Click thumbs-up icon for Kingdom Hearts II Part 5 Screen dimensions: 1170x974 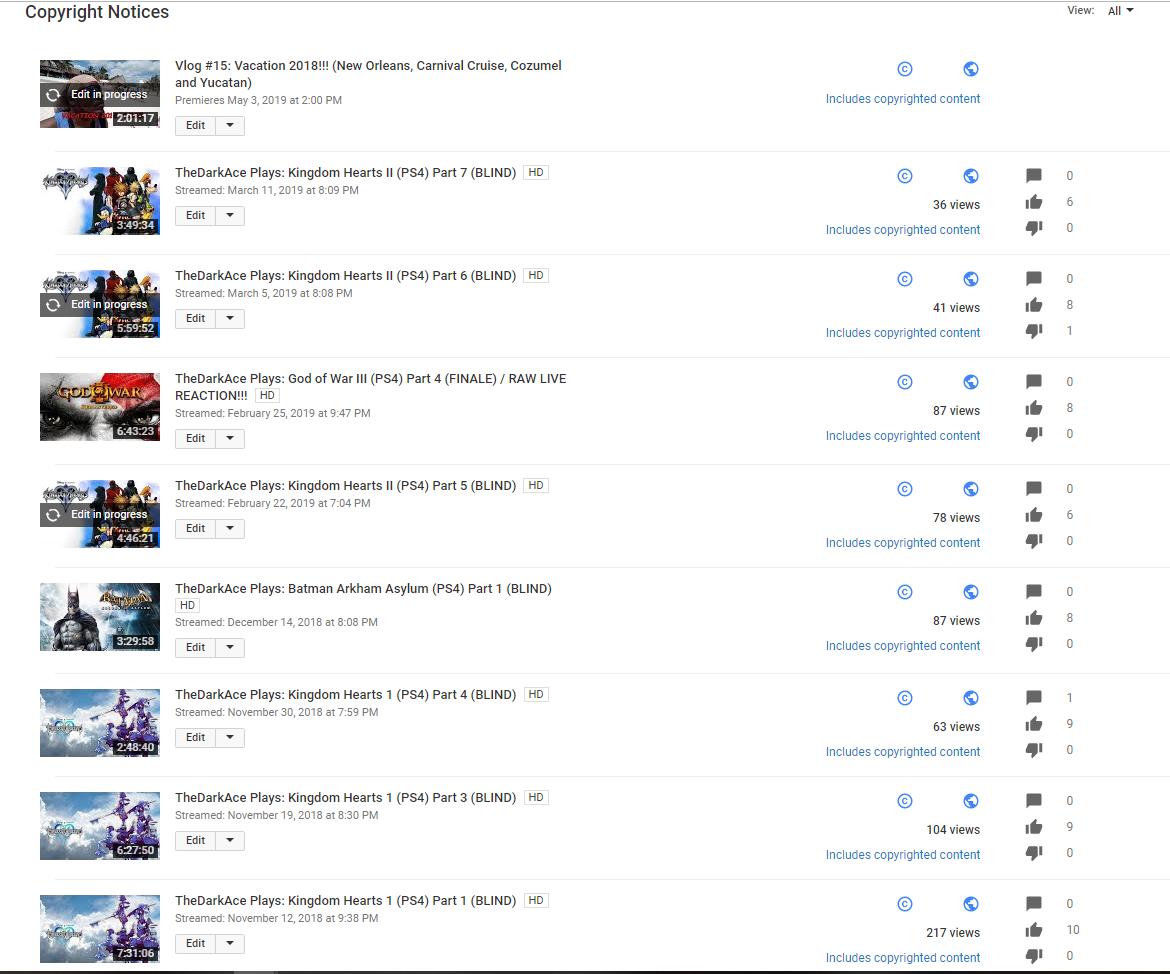pos(1033,514)
